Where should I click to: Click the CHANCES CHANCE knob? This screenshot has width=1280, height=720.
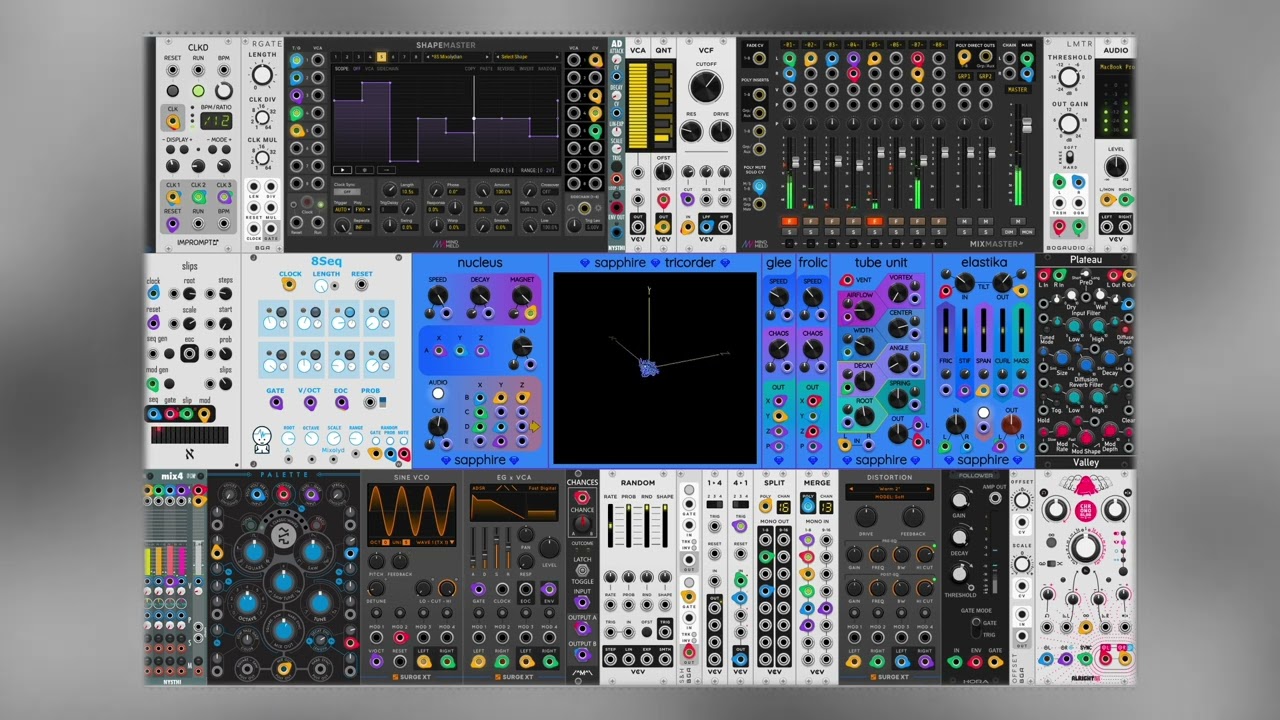coord(582,523)
